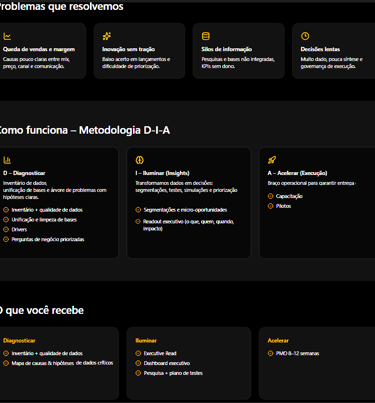Viewport: 375px width, 403px height.
Task: Click the database icon above Silos de informação
Action: (x=206, y=36)
